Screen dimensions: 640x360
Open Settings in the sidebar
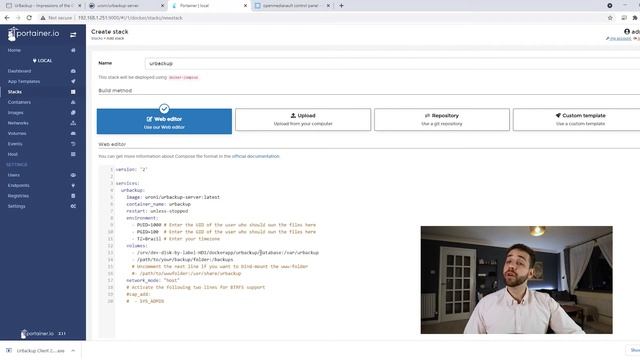tap(16, 207)
